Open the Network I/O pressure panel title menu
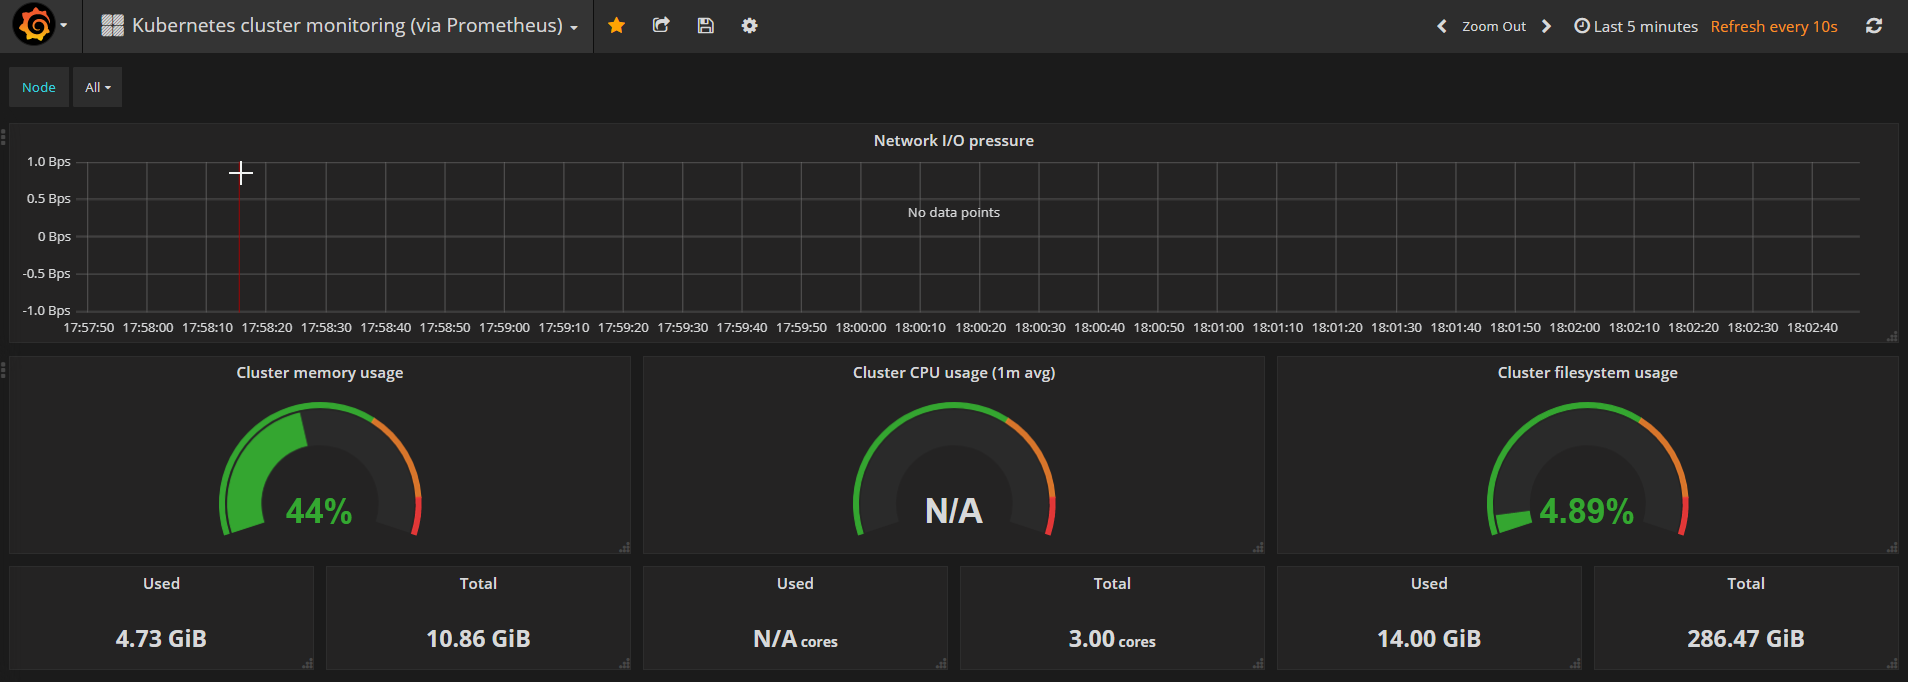Viewport: 1908px width, 682px height. click(953, 141)
